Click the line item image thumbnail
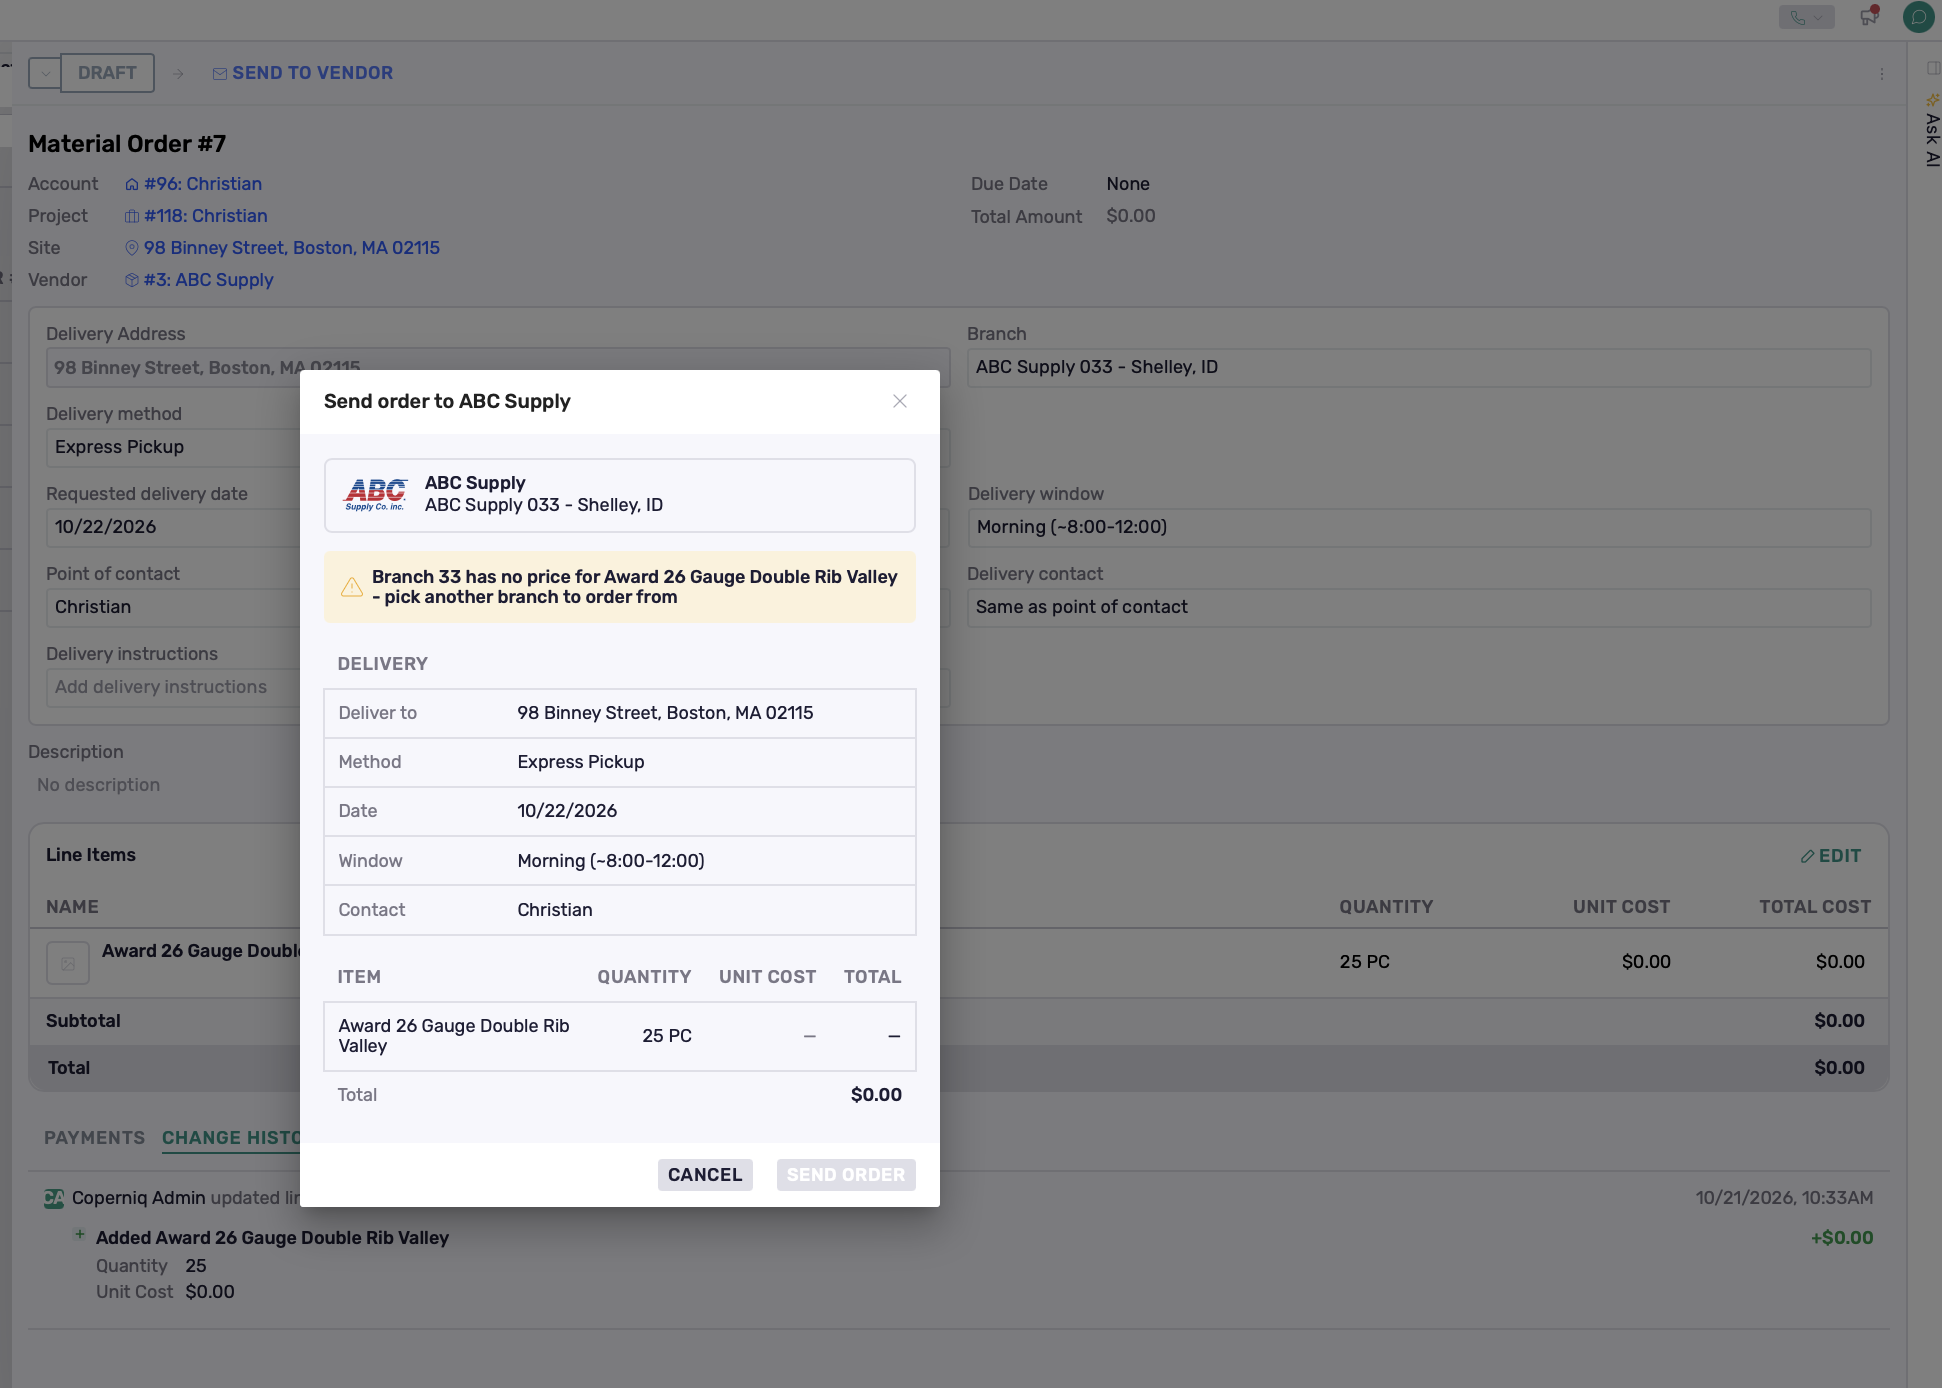 (x=68, y=963)
